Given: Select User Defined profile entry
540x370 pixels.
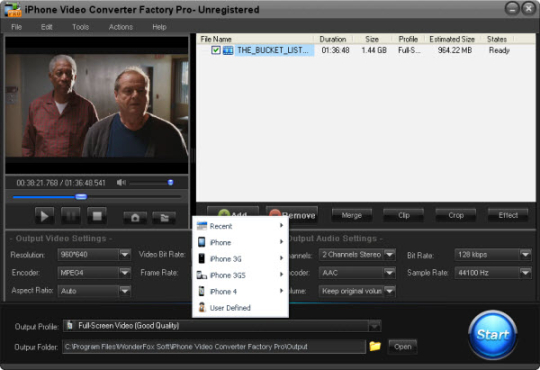Looking at the screenshot, I should coord(240,308).
